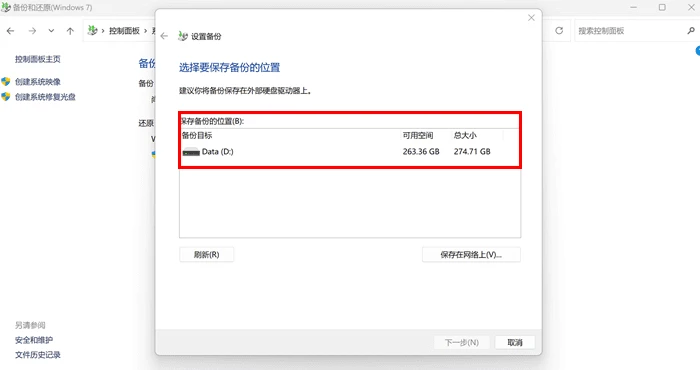The height and width of the screenshot is (370, 700).
Task: Close the 设置备份 dialog
Action: (531, 18)
